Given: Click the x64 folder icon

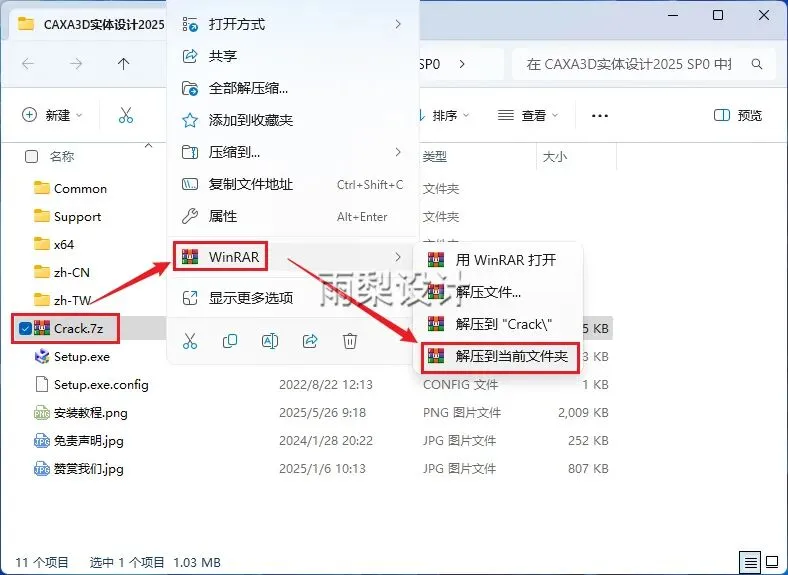Looking at the screenshot, I should click(42, 244).
